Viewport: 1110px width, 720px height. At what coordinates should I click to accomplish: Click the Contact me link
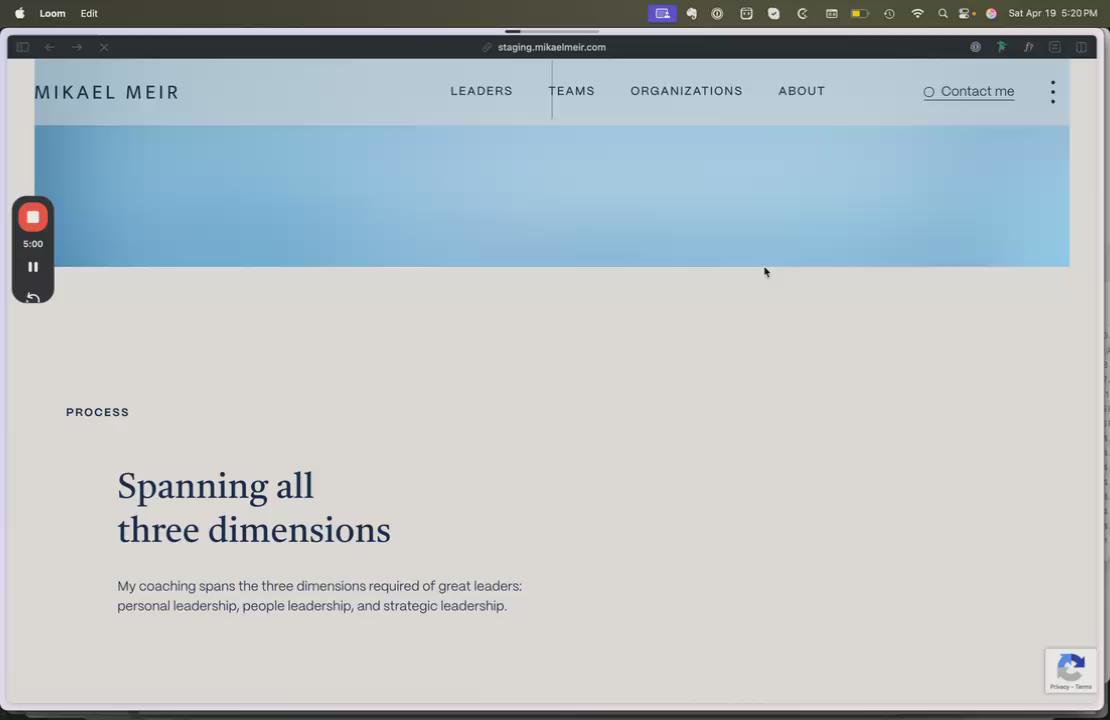(968, 91)
